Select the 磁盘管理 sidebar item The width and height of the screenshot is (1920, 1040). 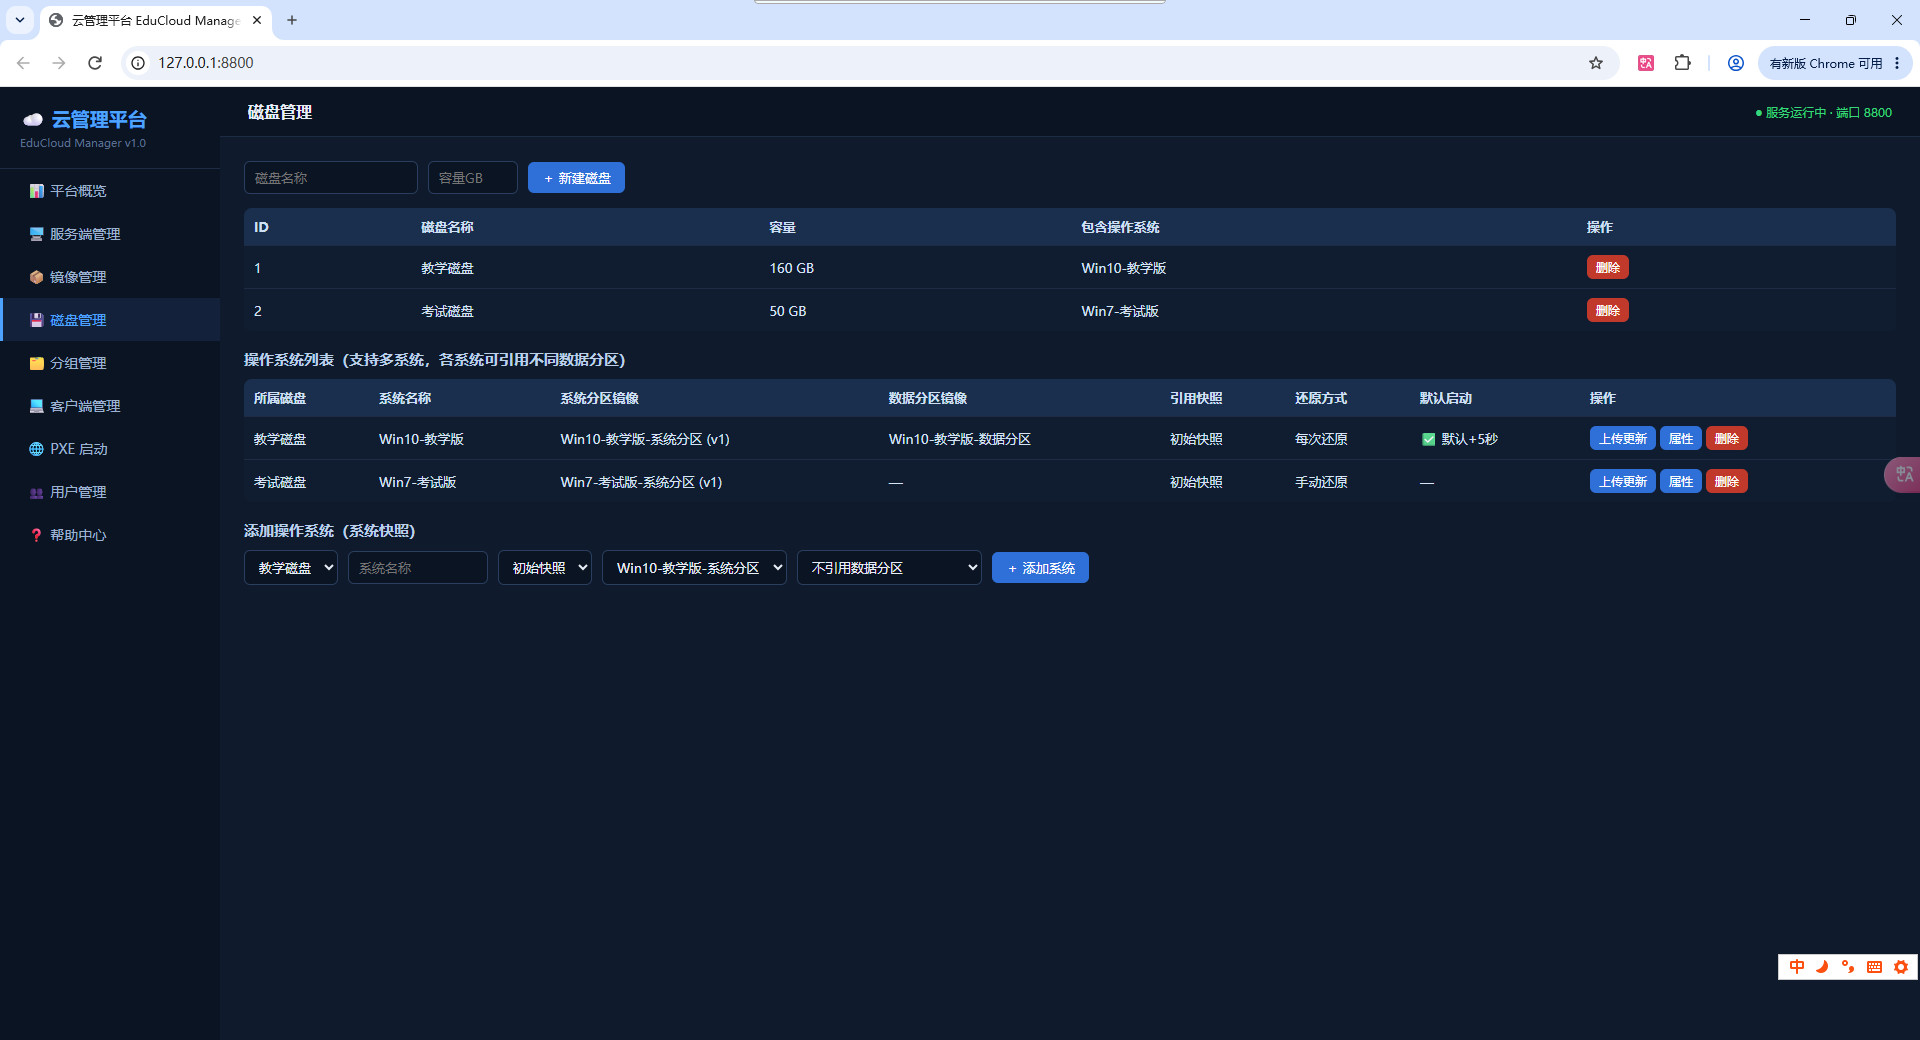(x=110, y=320)
